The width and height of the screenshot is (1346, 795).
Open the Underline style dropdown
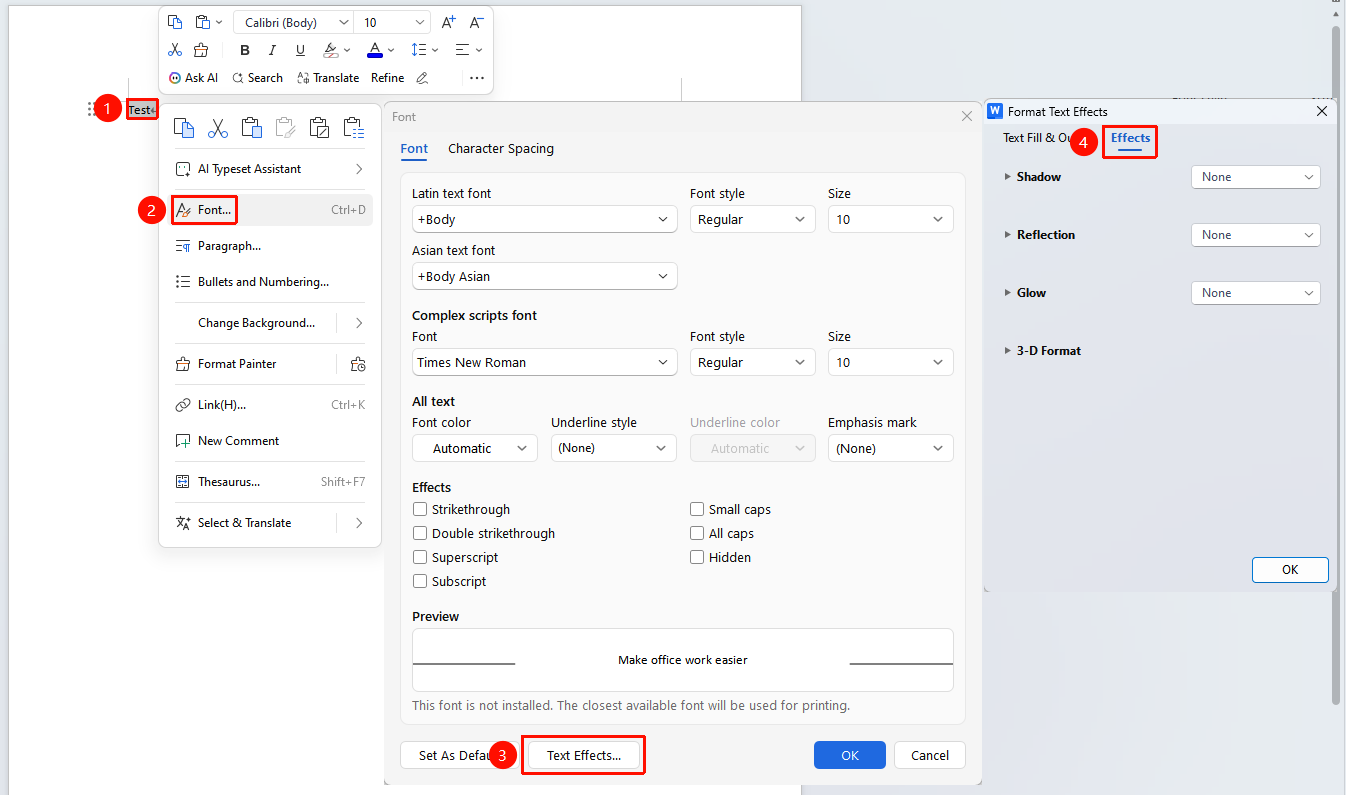[614, 448]
